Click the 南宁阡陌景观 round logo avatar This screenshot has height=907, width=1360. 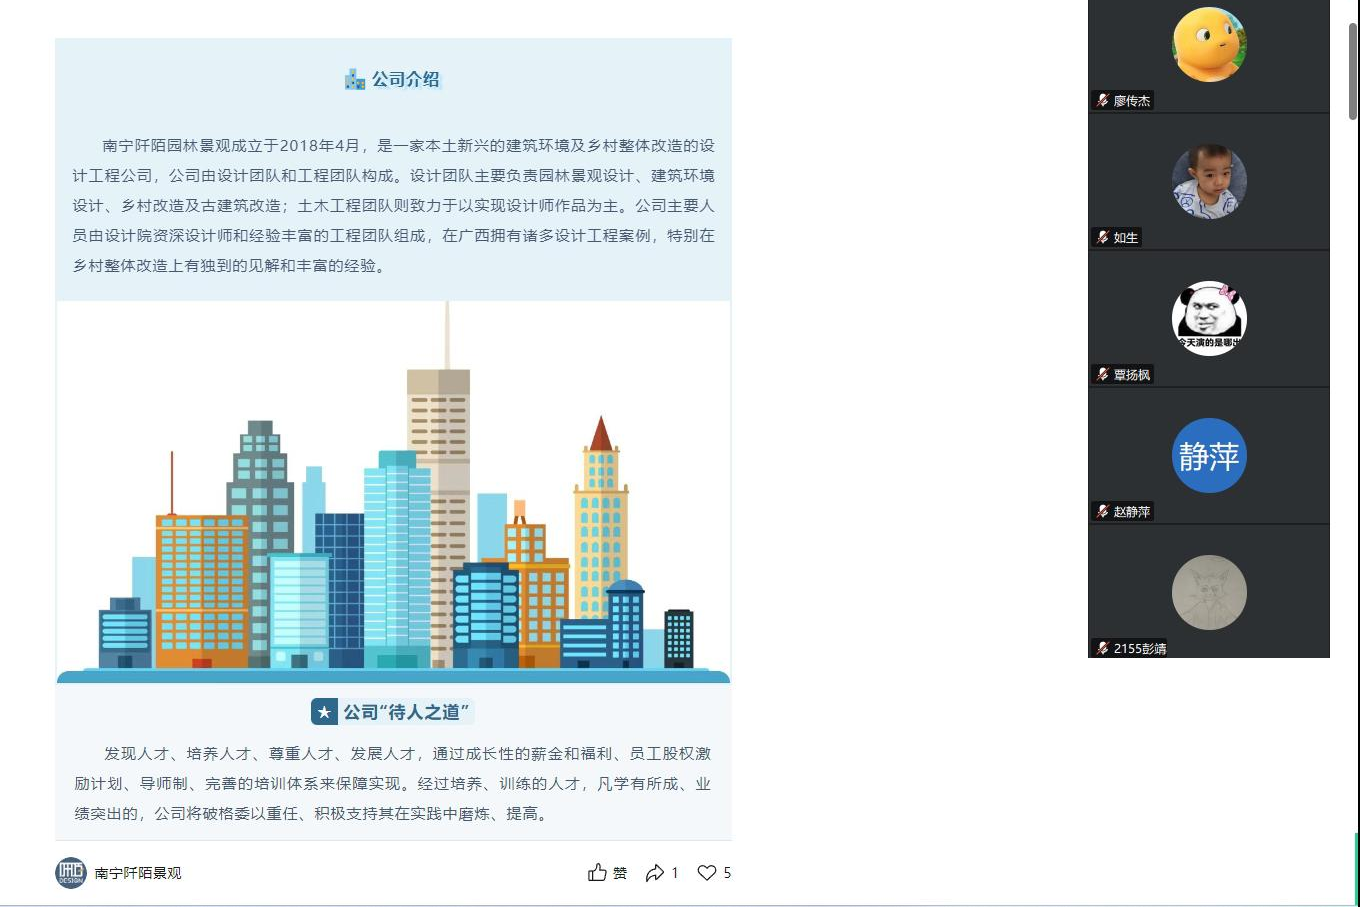[x=71, y=873]
